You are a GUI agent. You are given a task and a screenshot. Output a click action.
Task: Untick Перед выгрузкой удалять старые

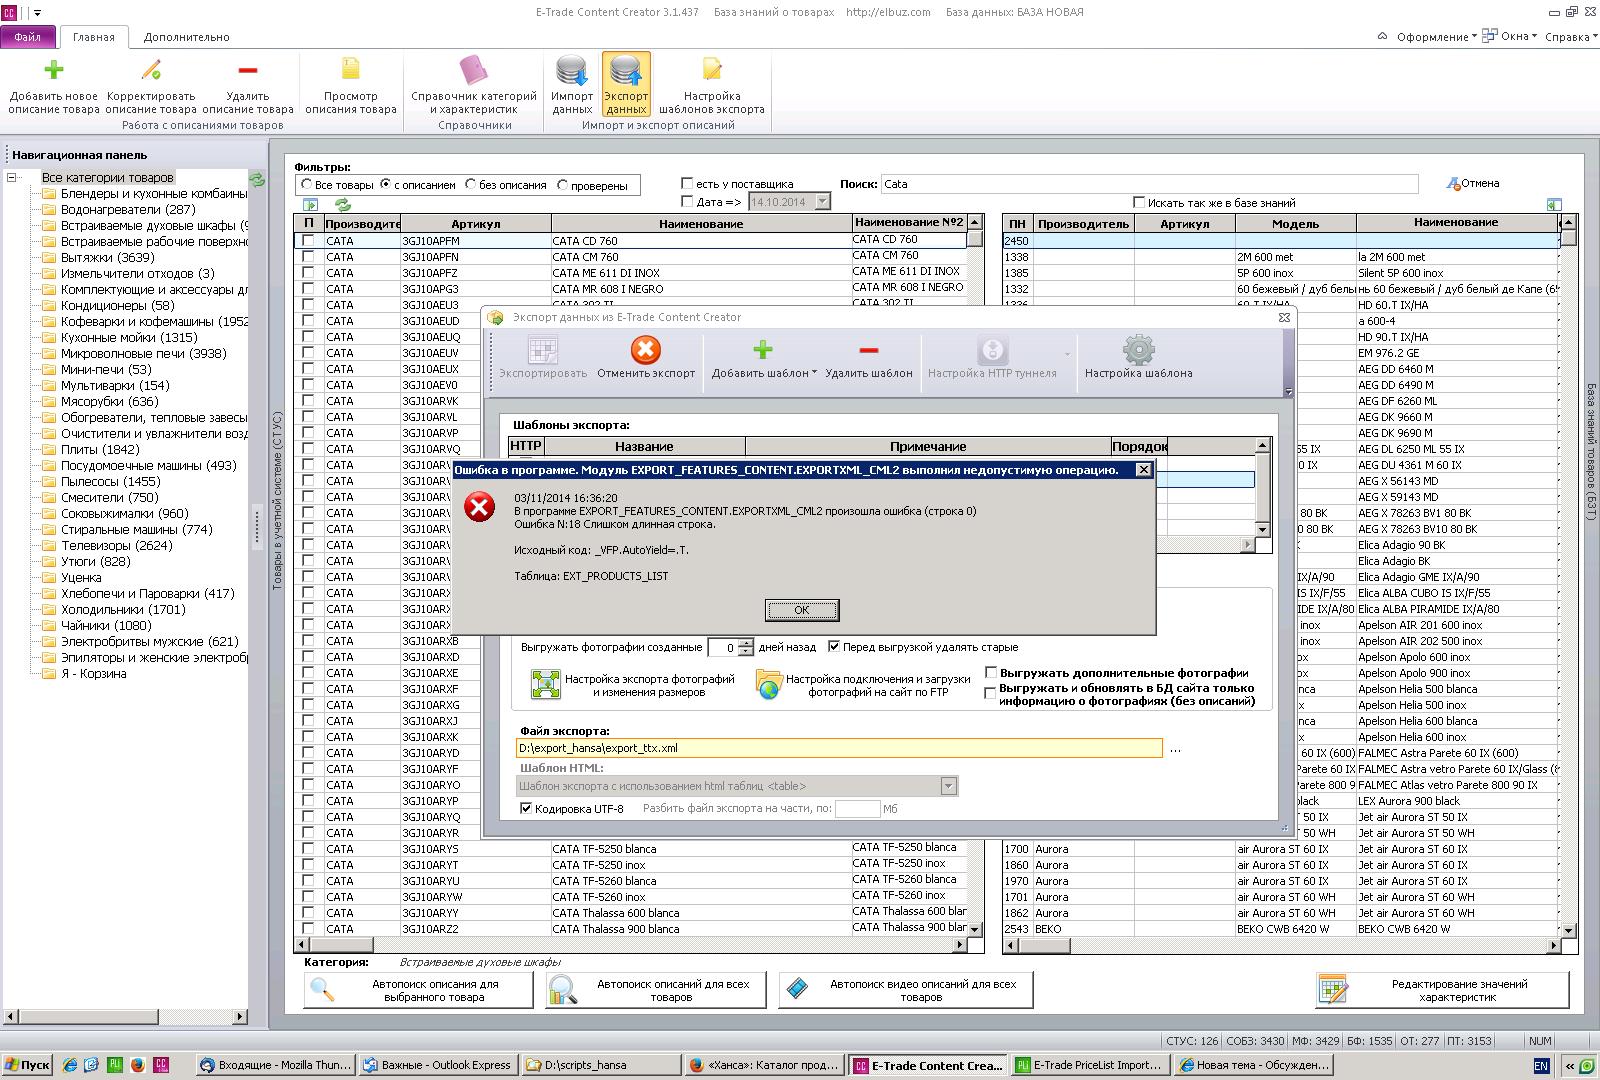click(834, 647)
